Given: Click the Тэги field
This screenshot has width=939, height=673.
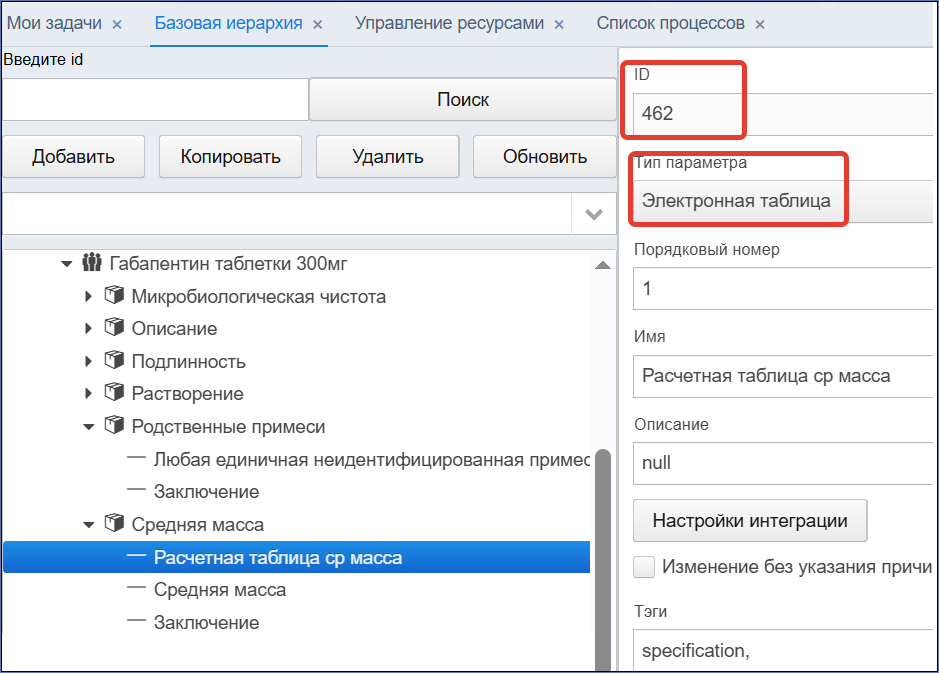Looking at the screenshot, I should pos(783,650).
